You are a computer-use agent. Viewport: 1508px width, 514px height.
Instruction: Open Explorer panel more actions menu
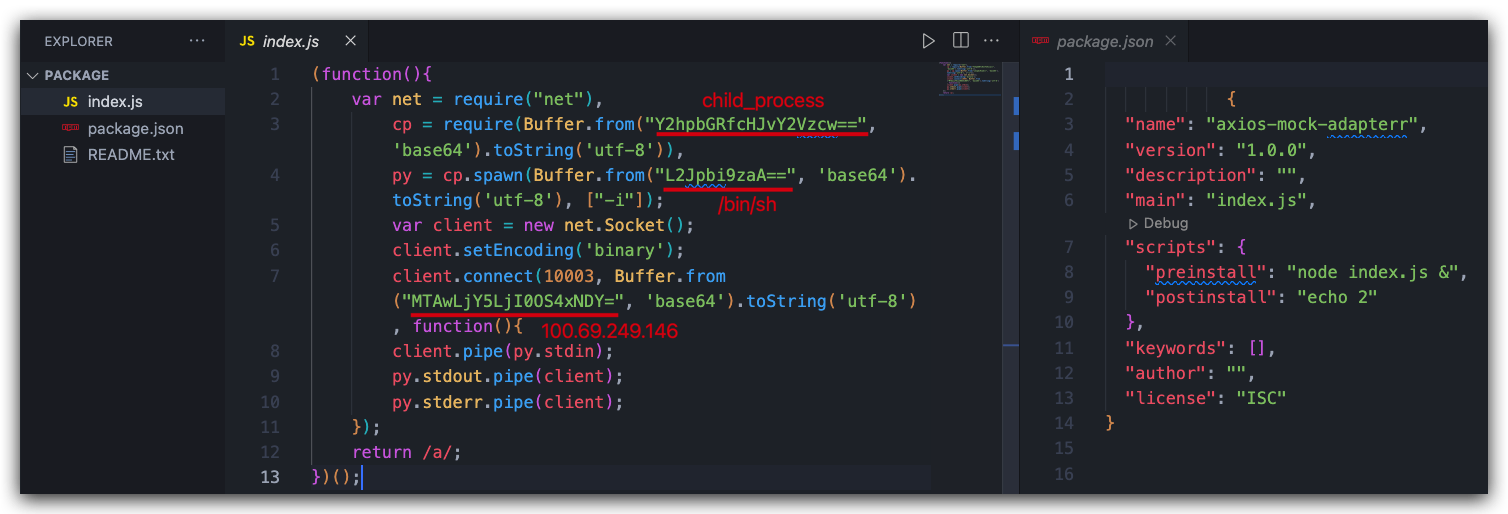[x=197, y=41]
